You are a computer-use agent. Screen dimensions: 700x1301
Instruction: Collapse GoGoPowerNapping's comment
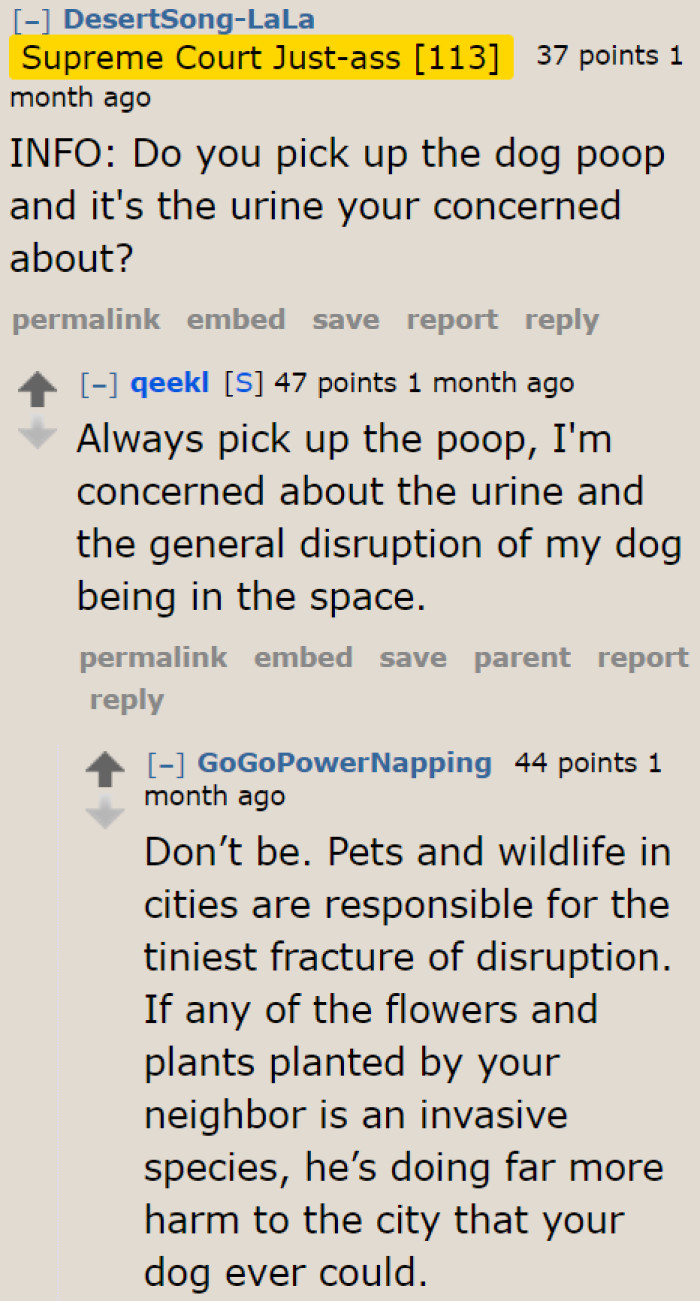[x=164, y=762]
